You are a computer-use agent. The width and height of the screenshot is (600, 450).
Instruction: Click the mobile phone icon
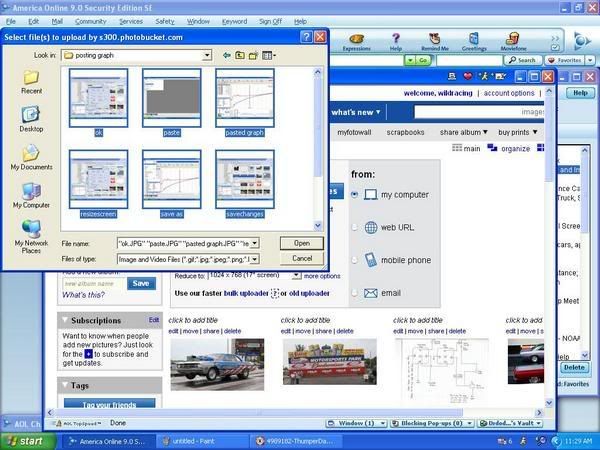coord(370,260)
